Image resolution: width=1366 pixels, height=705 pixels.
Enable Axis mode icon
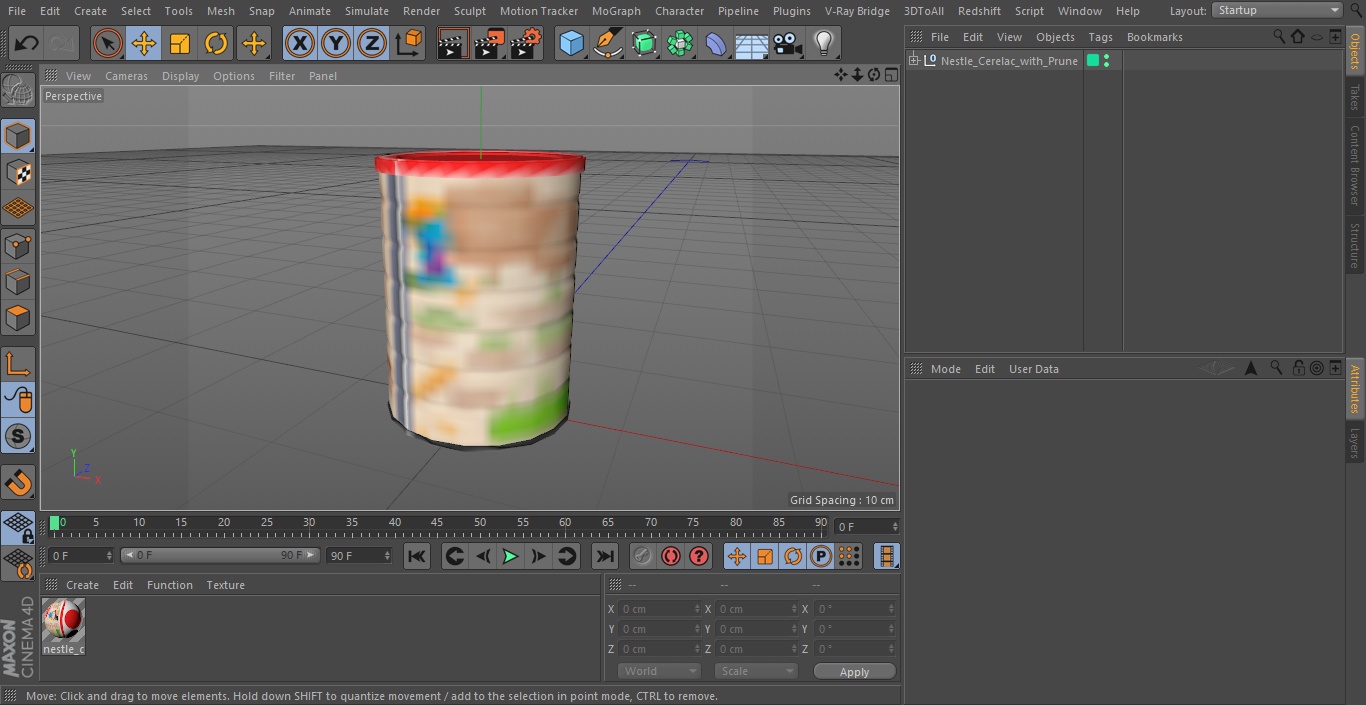[18, 364]
